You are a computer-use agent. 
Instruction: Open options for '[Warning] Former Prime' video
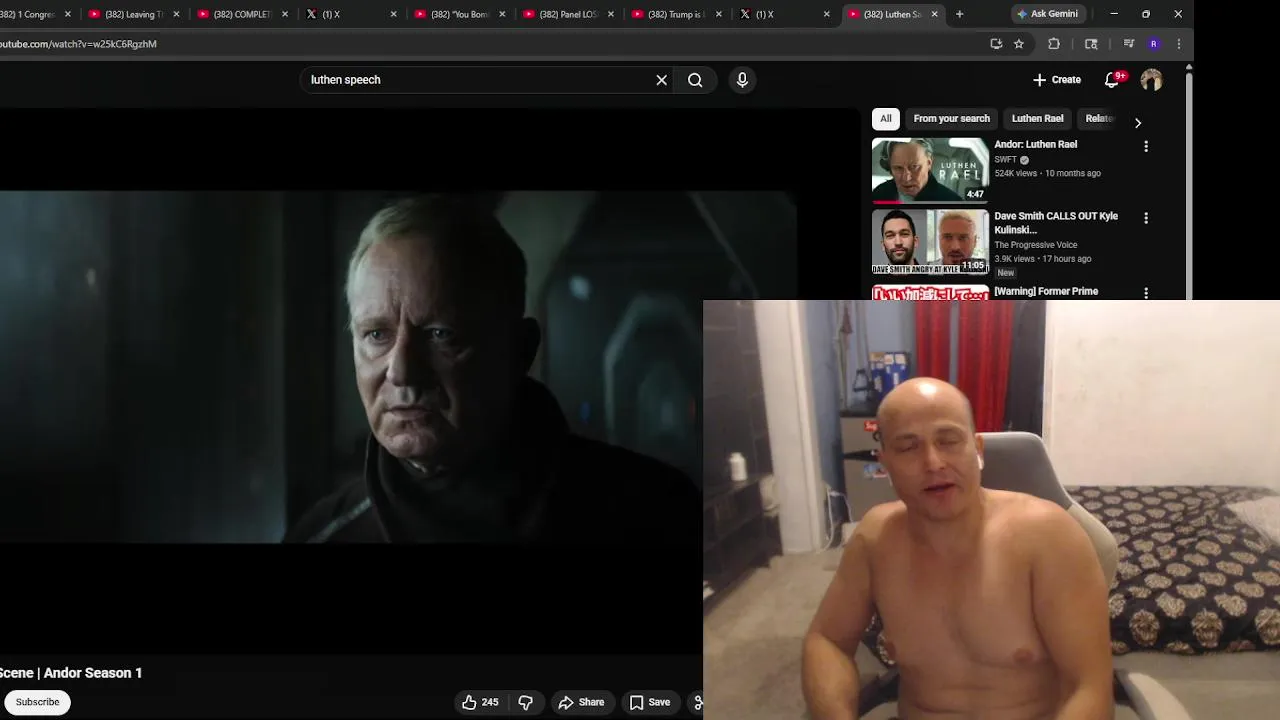(1146, 293)
